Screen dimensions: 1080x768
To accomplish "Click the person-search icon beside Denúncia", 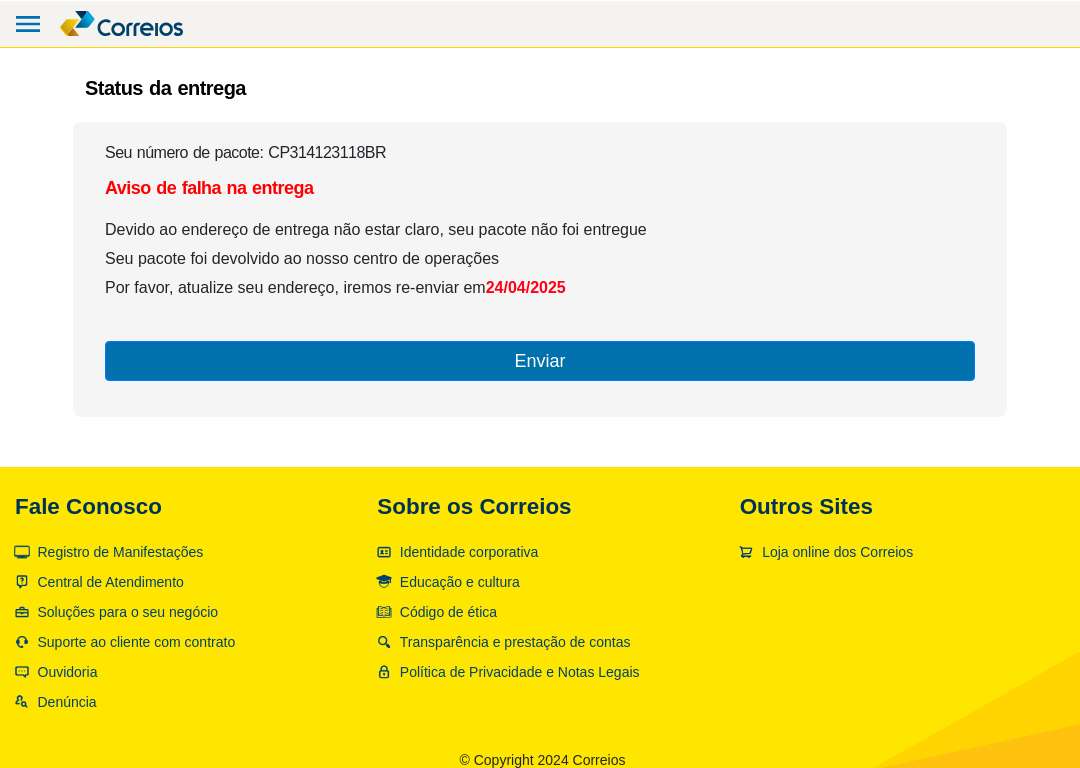I will pos(22,702).
